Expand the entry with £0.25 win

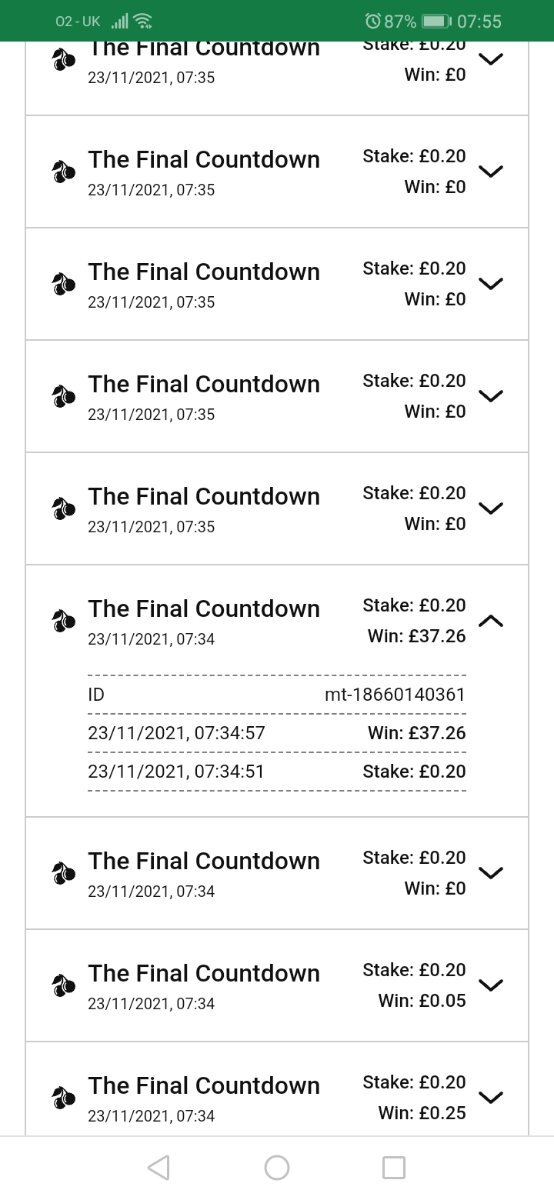(x=491, y=1097)
